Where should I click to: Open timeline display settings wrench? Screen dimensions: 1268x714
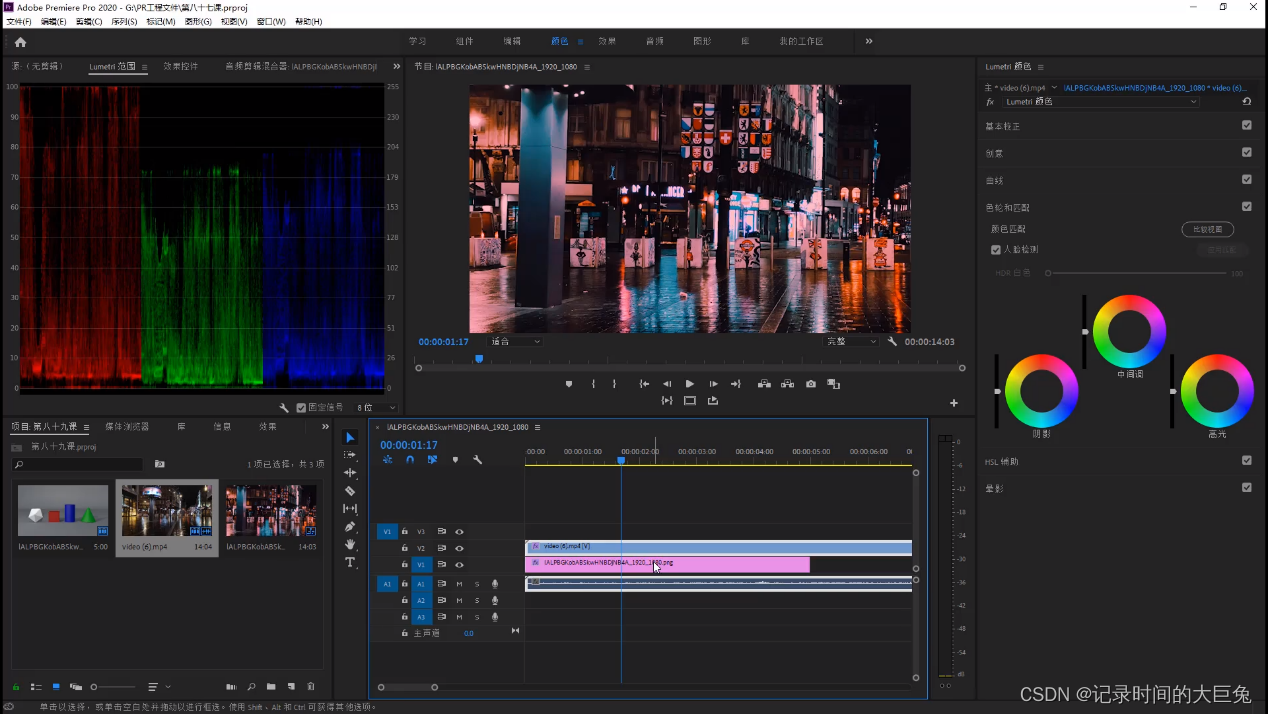pos(477,460)
